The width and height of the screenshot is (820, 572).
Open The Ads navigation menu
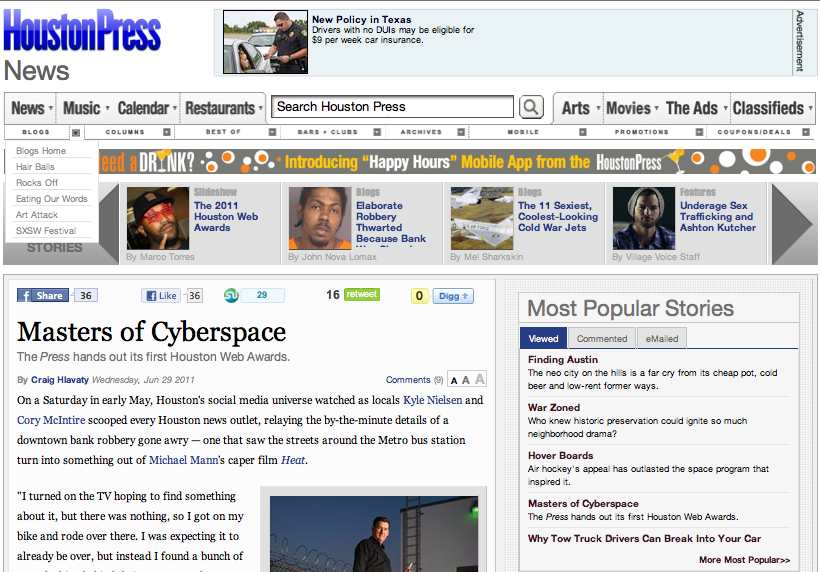pos(696,108)
